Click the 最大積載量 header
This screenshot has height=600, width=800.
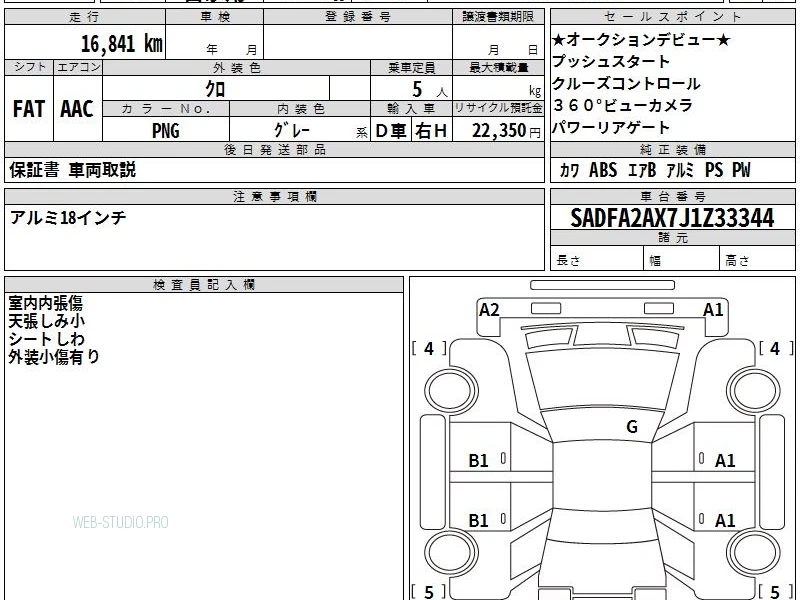498,67
